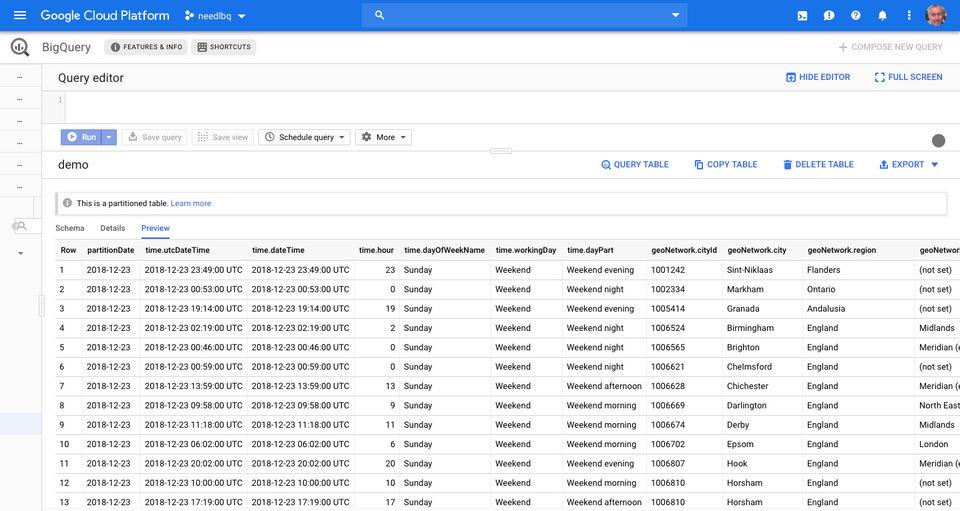Click Copy Table action
Screen dimensions: 960x511
point(726,165)
